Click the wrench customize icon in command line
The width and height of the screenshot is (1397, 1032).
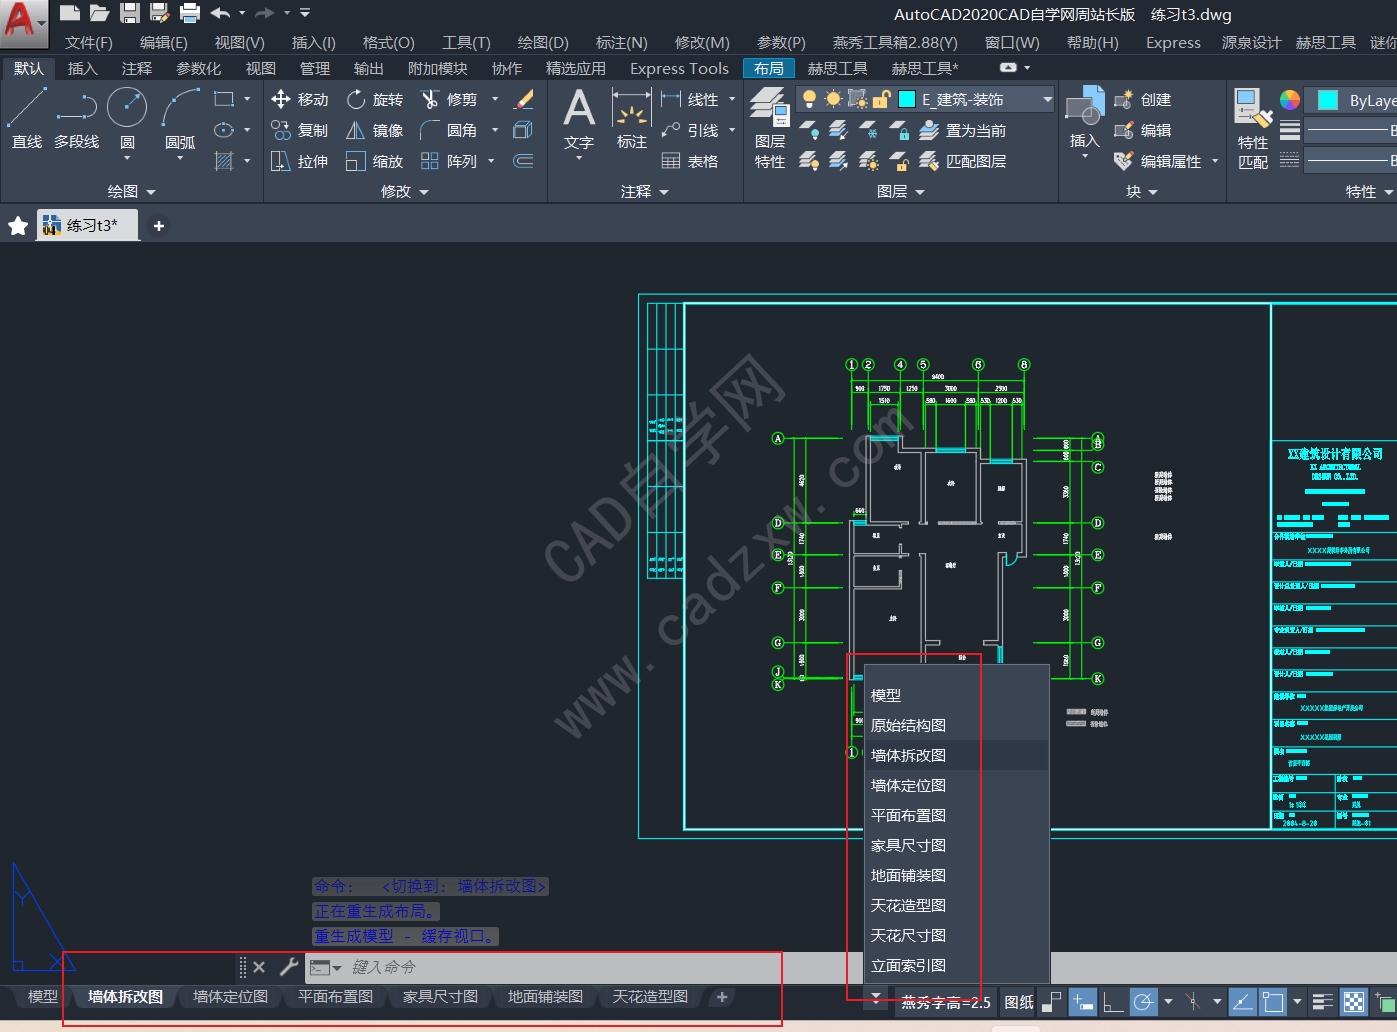click(x=289, y=966)
